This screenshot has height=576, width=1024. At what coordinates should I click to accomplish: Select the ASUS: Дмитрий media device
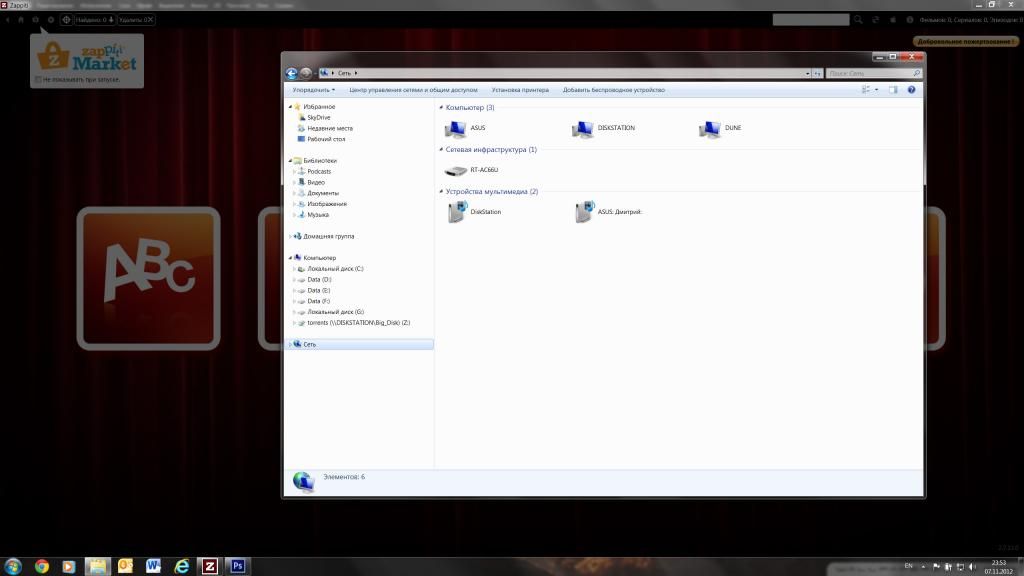click(609, 212)
